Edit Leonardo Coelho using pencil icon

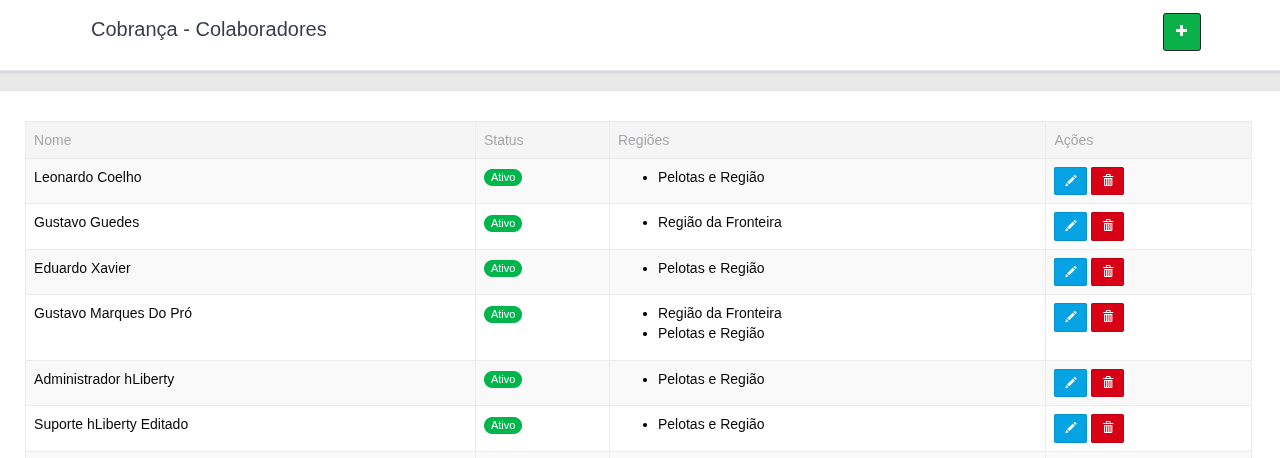click(x=1070, y=181)
